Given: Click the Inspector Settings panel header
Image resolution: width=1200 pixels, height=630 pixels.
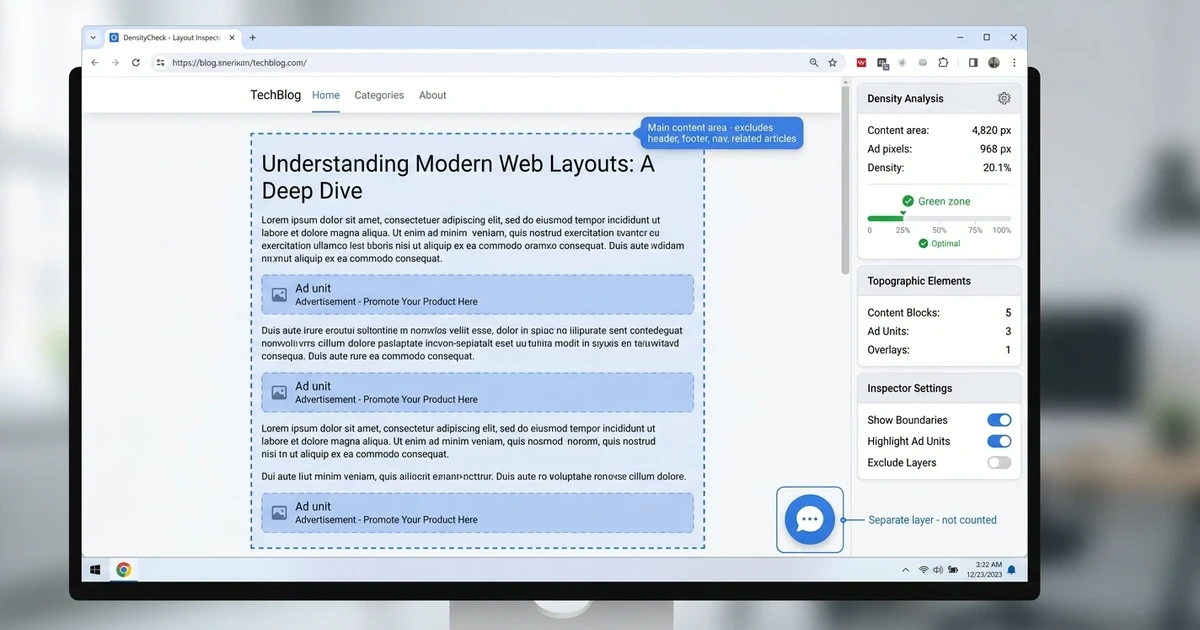Looking at the screenshot, I should (x=939, y=388).
